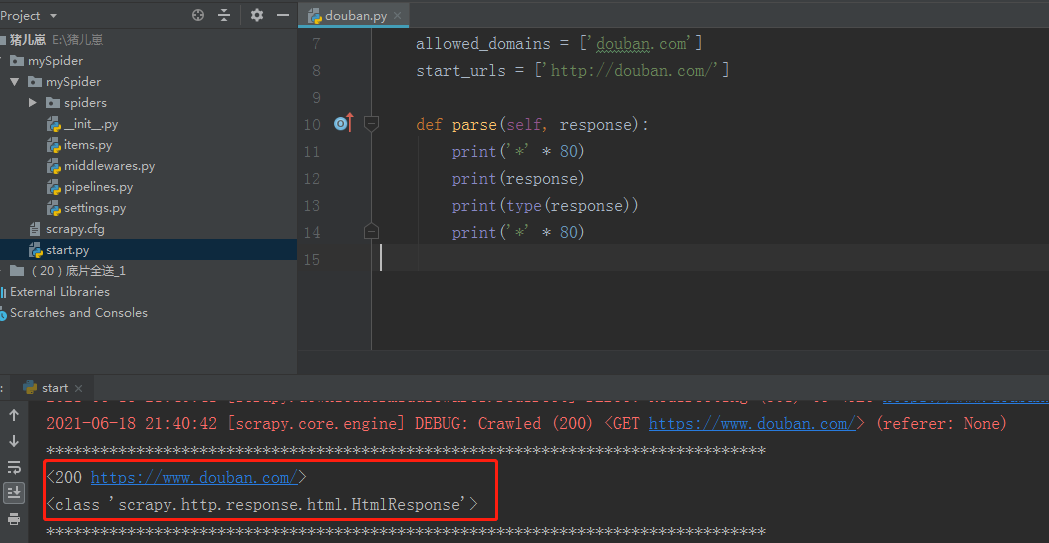Open the <200 https://www.douban.com/ response link
This screenshot has width=1049, height=543.
point(194,477)
